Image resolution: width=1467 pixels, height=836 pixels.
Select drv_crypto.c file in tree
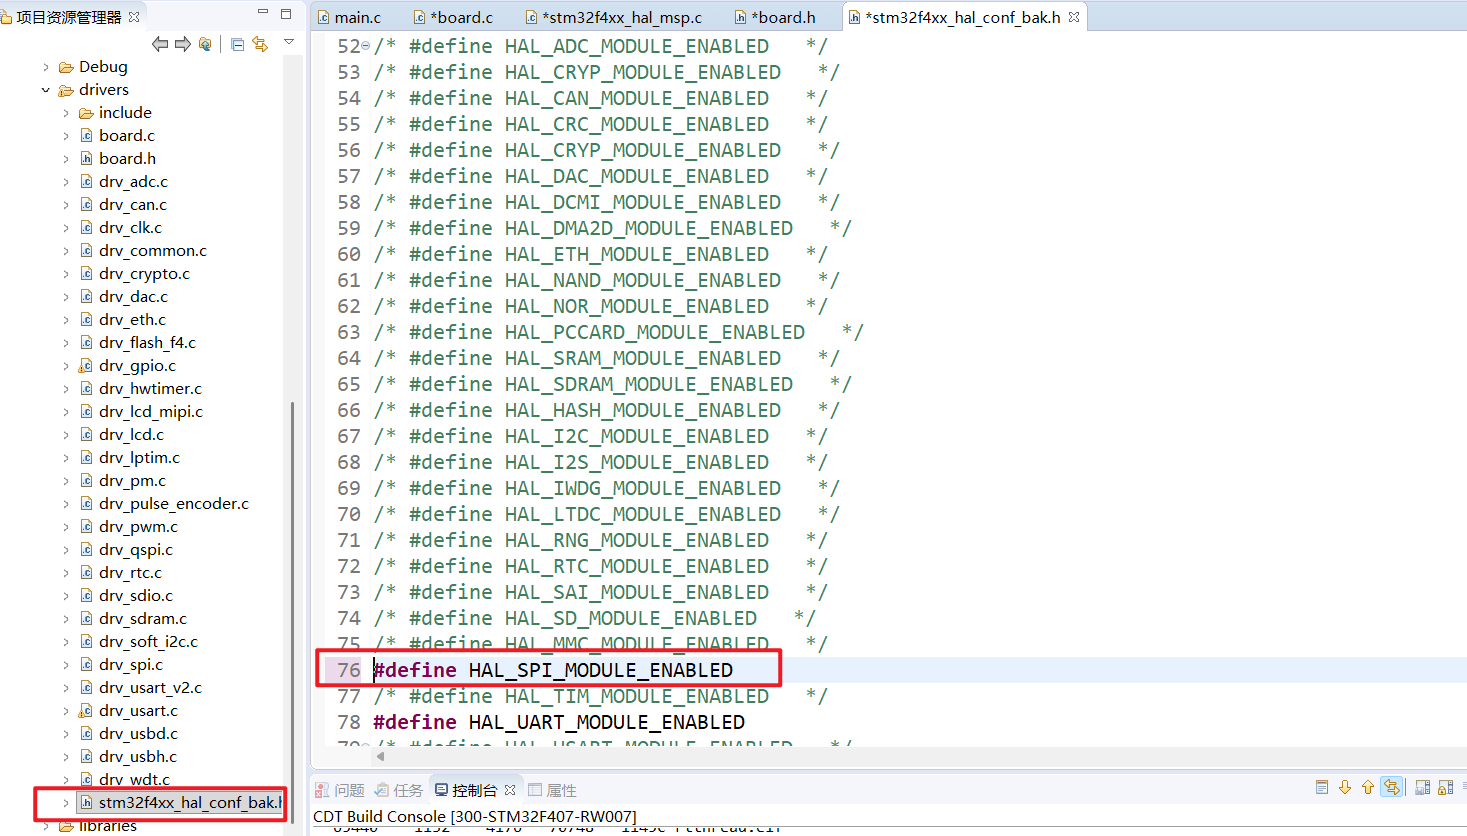144,274
